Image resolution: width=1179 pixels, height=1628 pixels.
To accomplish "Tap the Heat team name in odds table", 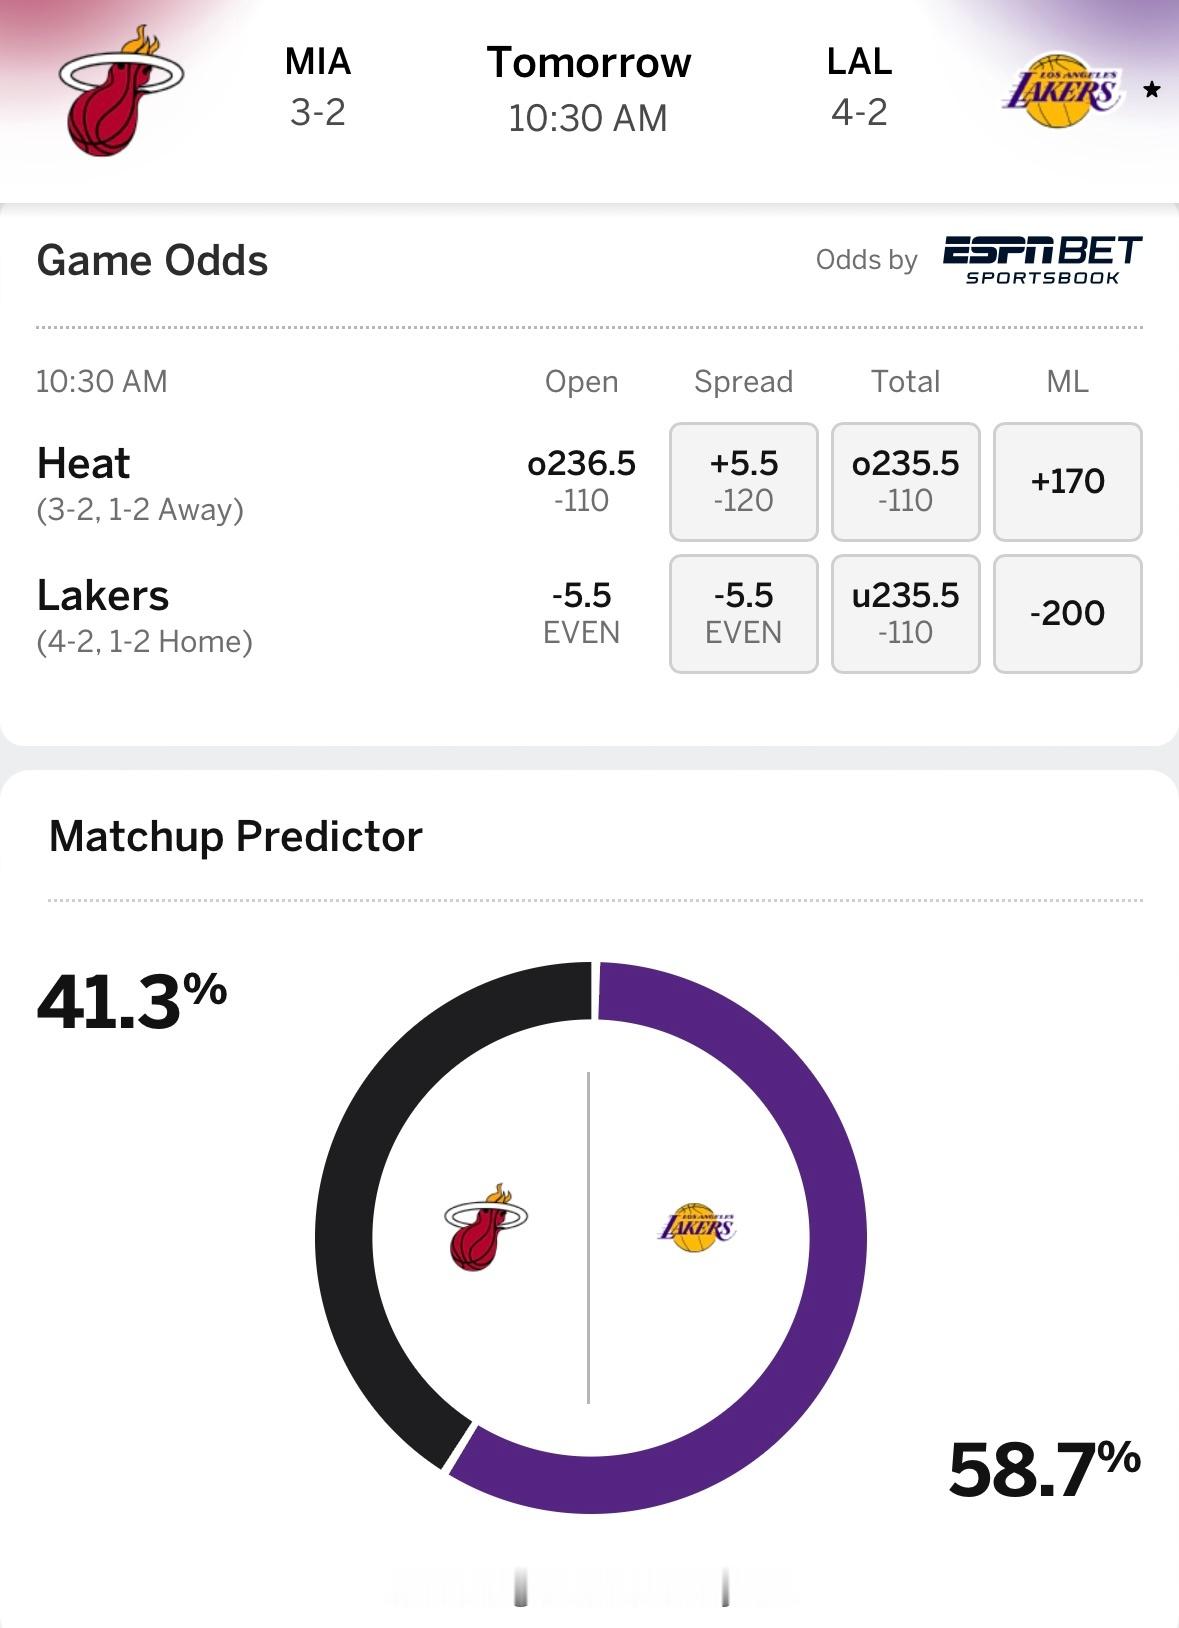I will [84, 463].
